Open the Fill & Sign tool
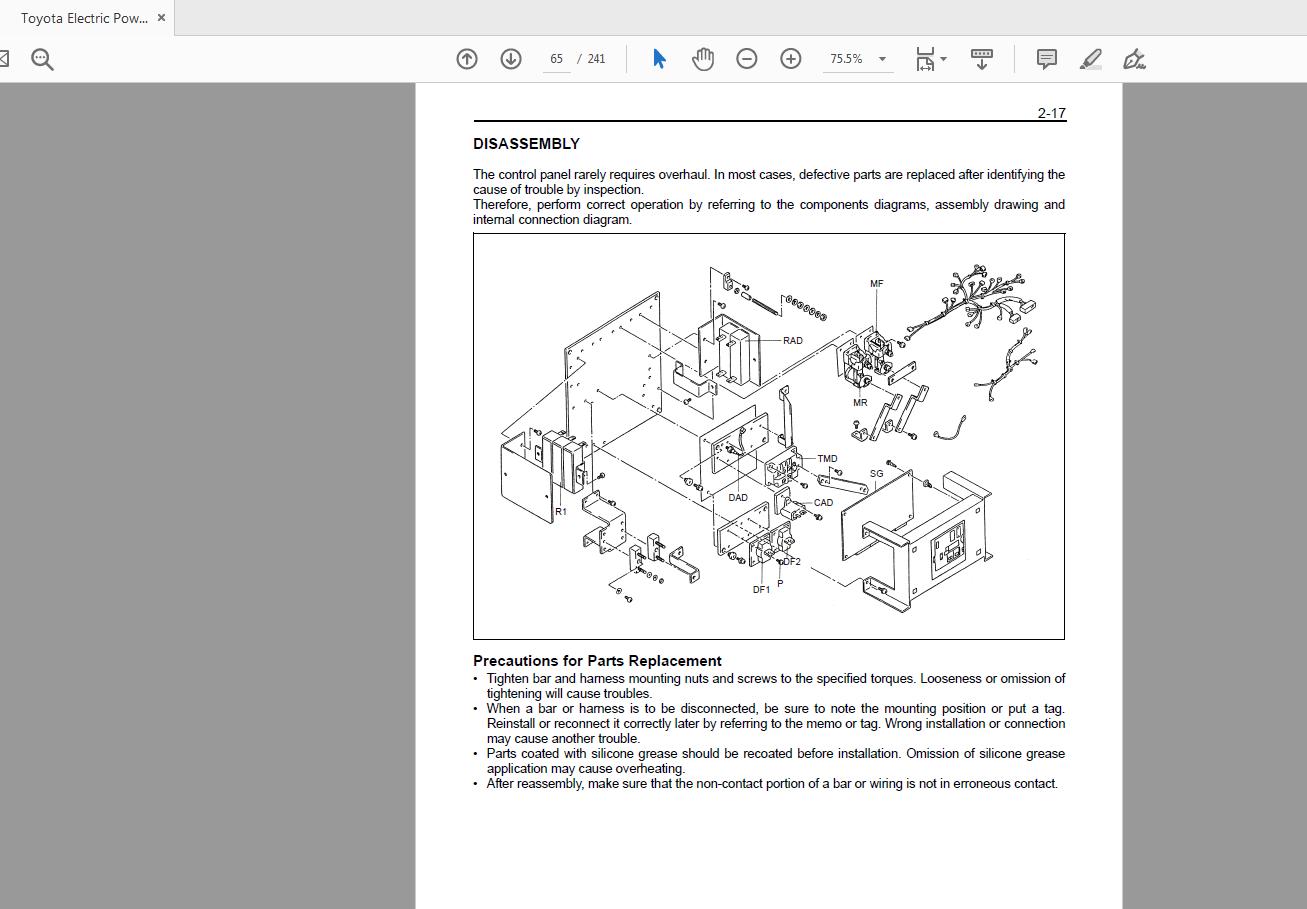Viewport: 1307px width, 909px height. click(x=1134, y=59)
